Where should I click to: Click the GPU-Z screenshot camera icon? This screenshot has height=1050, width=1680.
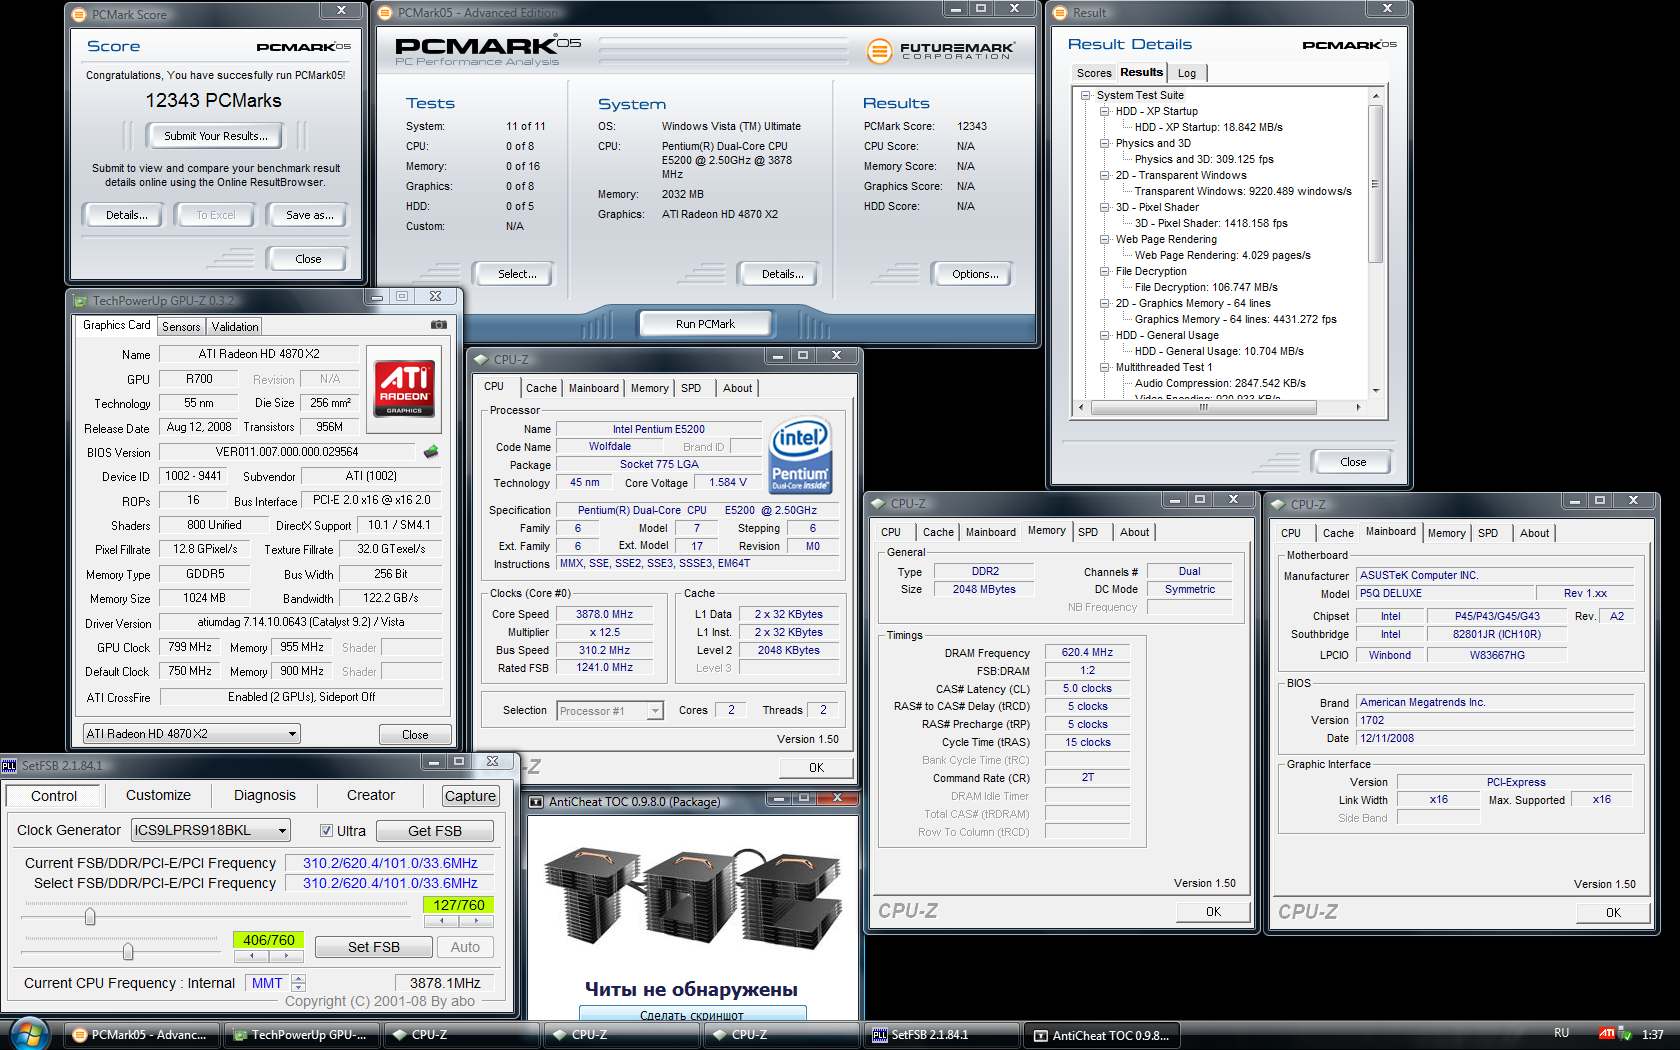(x=438, y=325)
